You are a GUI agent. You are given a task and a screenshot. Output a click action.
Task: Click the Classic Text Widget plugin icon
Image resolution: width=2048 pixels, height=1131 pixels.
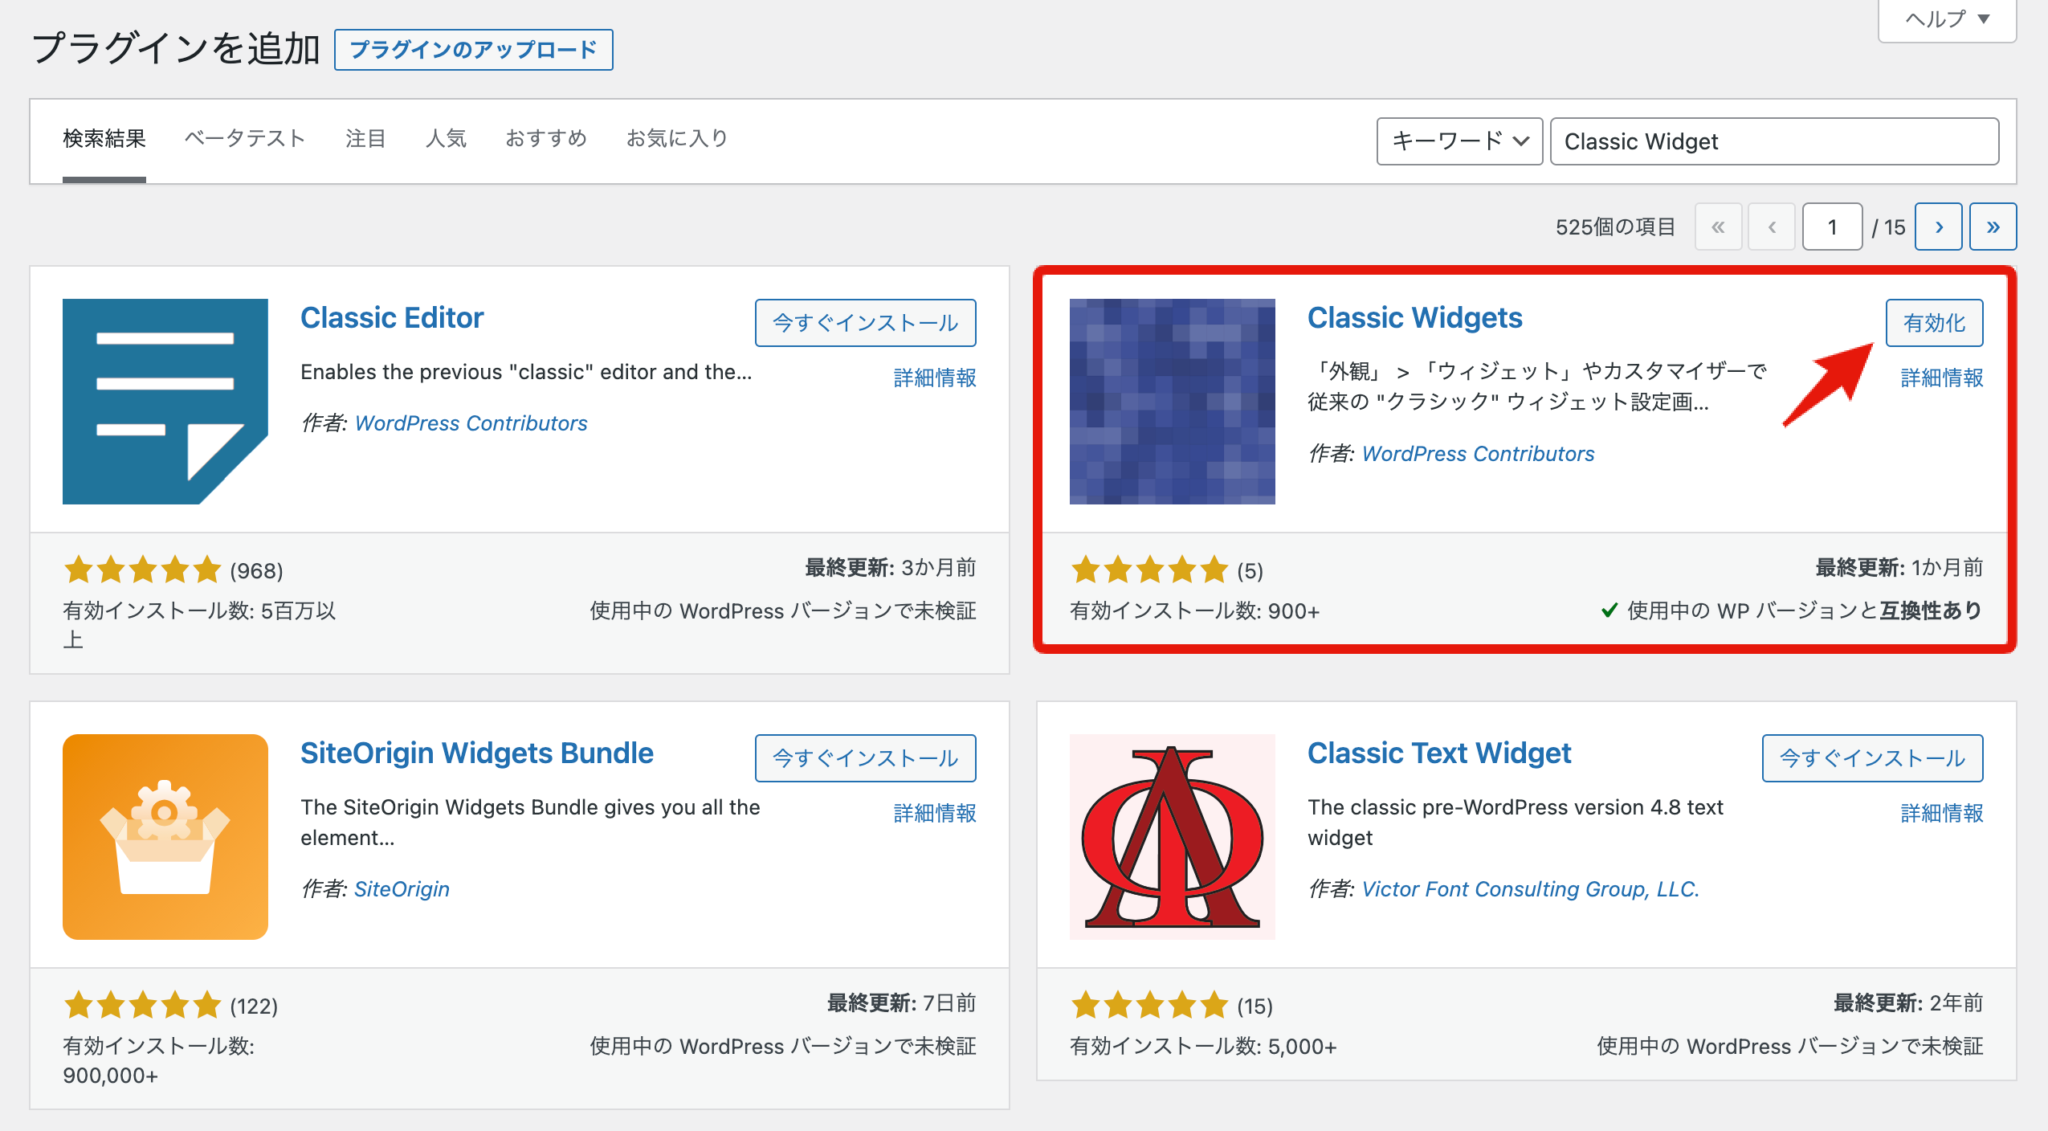point(1171,836)
